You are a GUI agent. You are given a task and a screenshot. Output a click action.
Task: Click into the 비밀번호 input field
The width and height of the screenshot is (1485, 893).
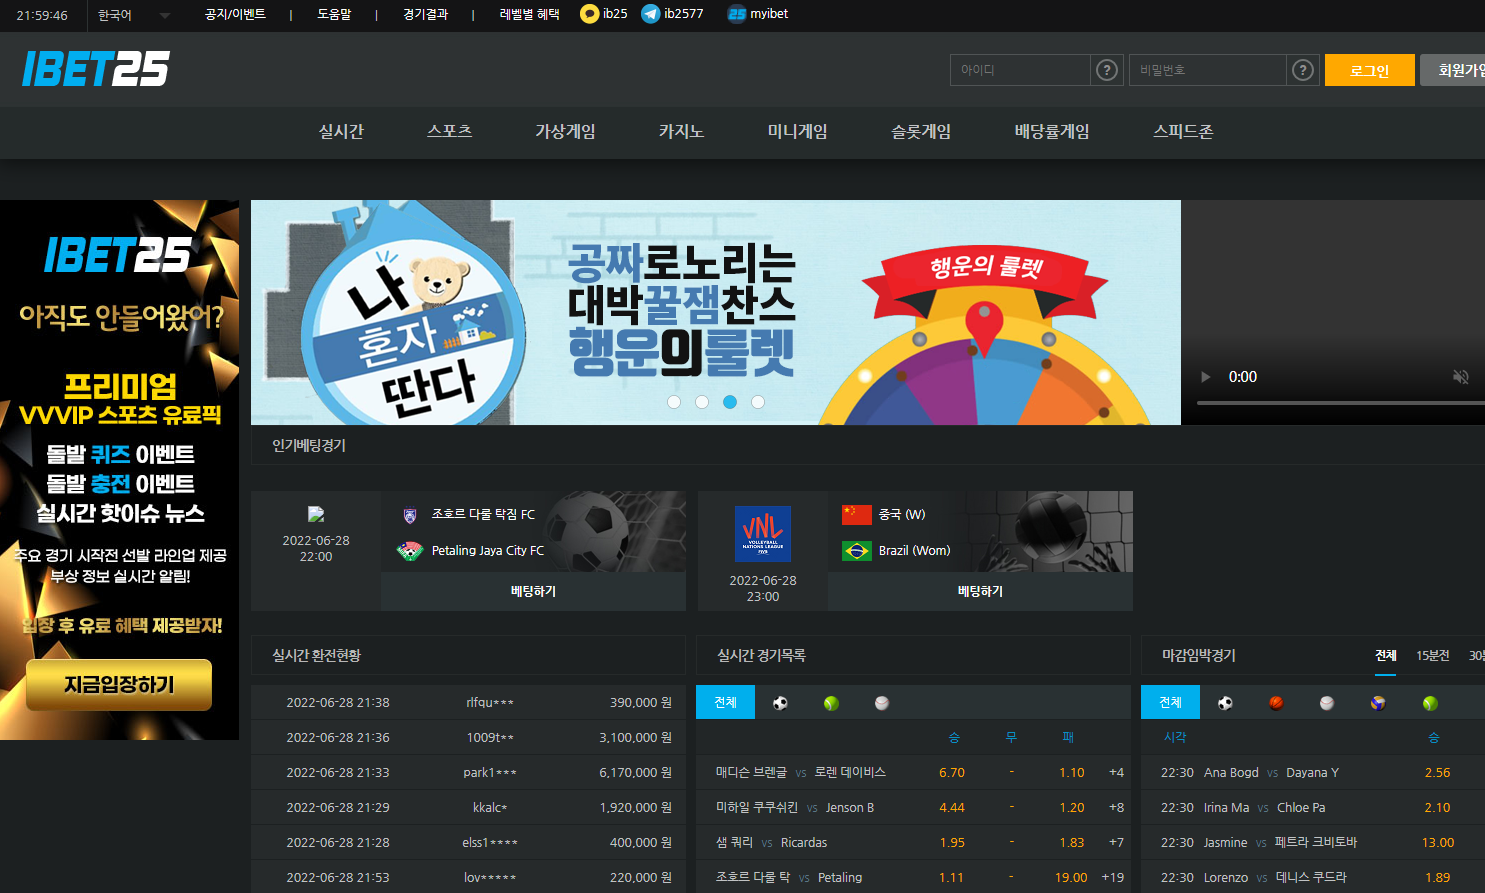[1207, 70]
